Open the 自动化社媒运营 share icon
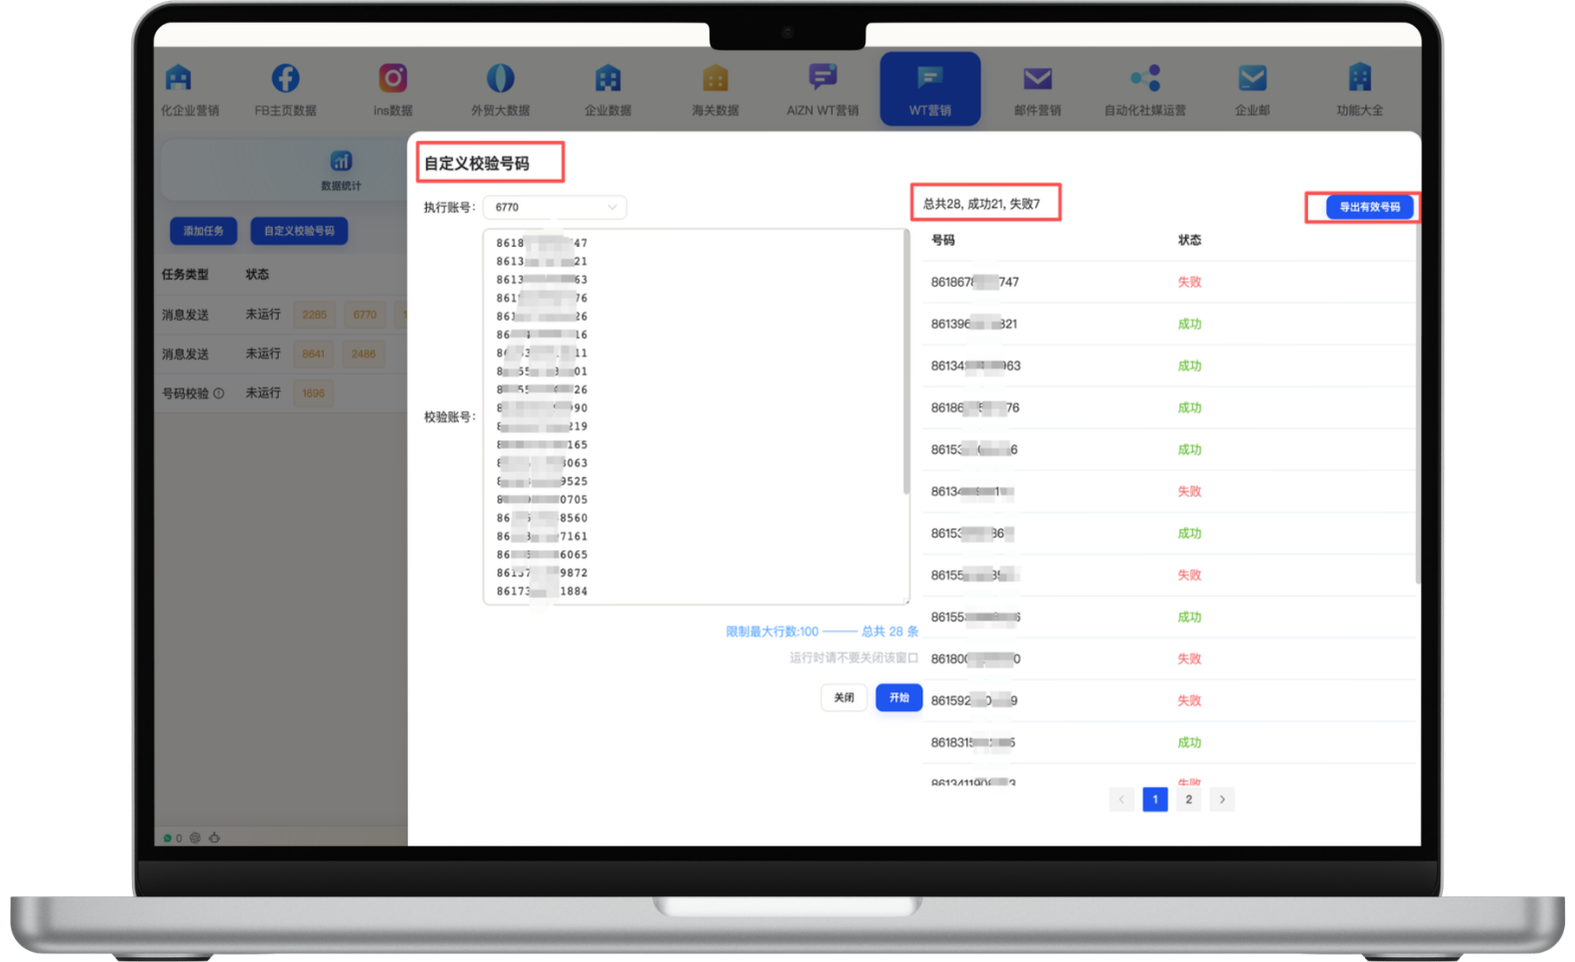This screenshot has width=1575, height=962. 1145,78
